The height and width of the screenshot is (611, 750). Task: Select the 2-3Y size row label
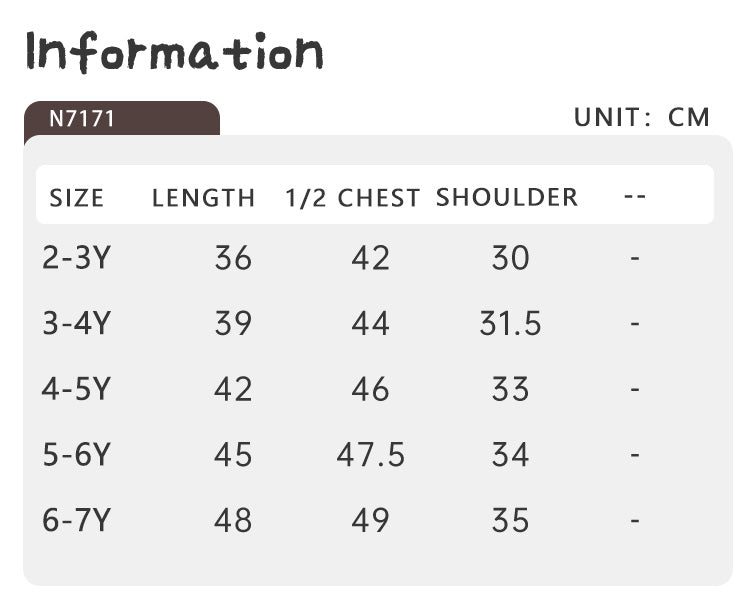(x=76, y=259)
